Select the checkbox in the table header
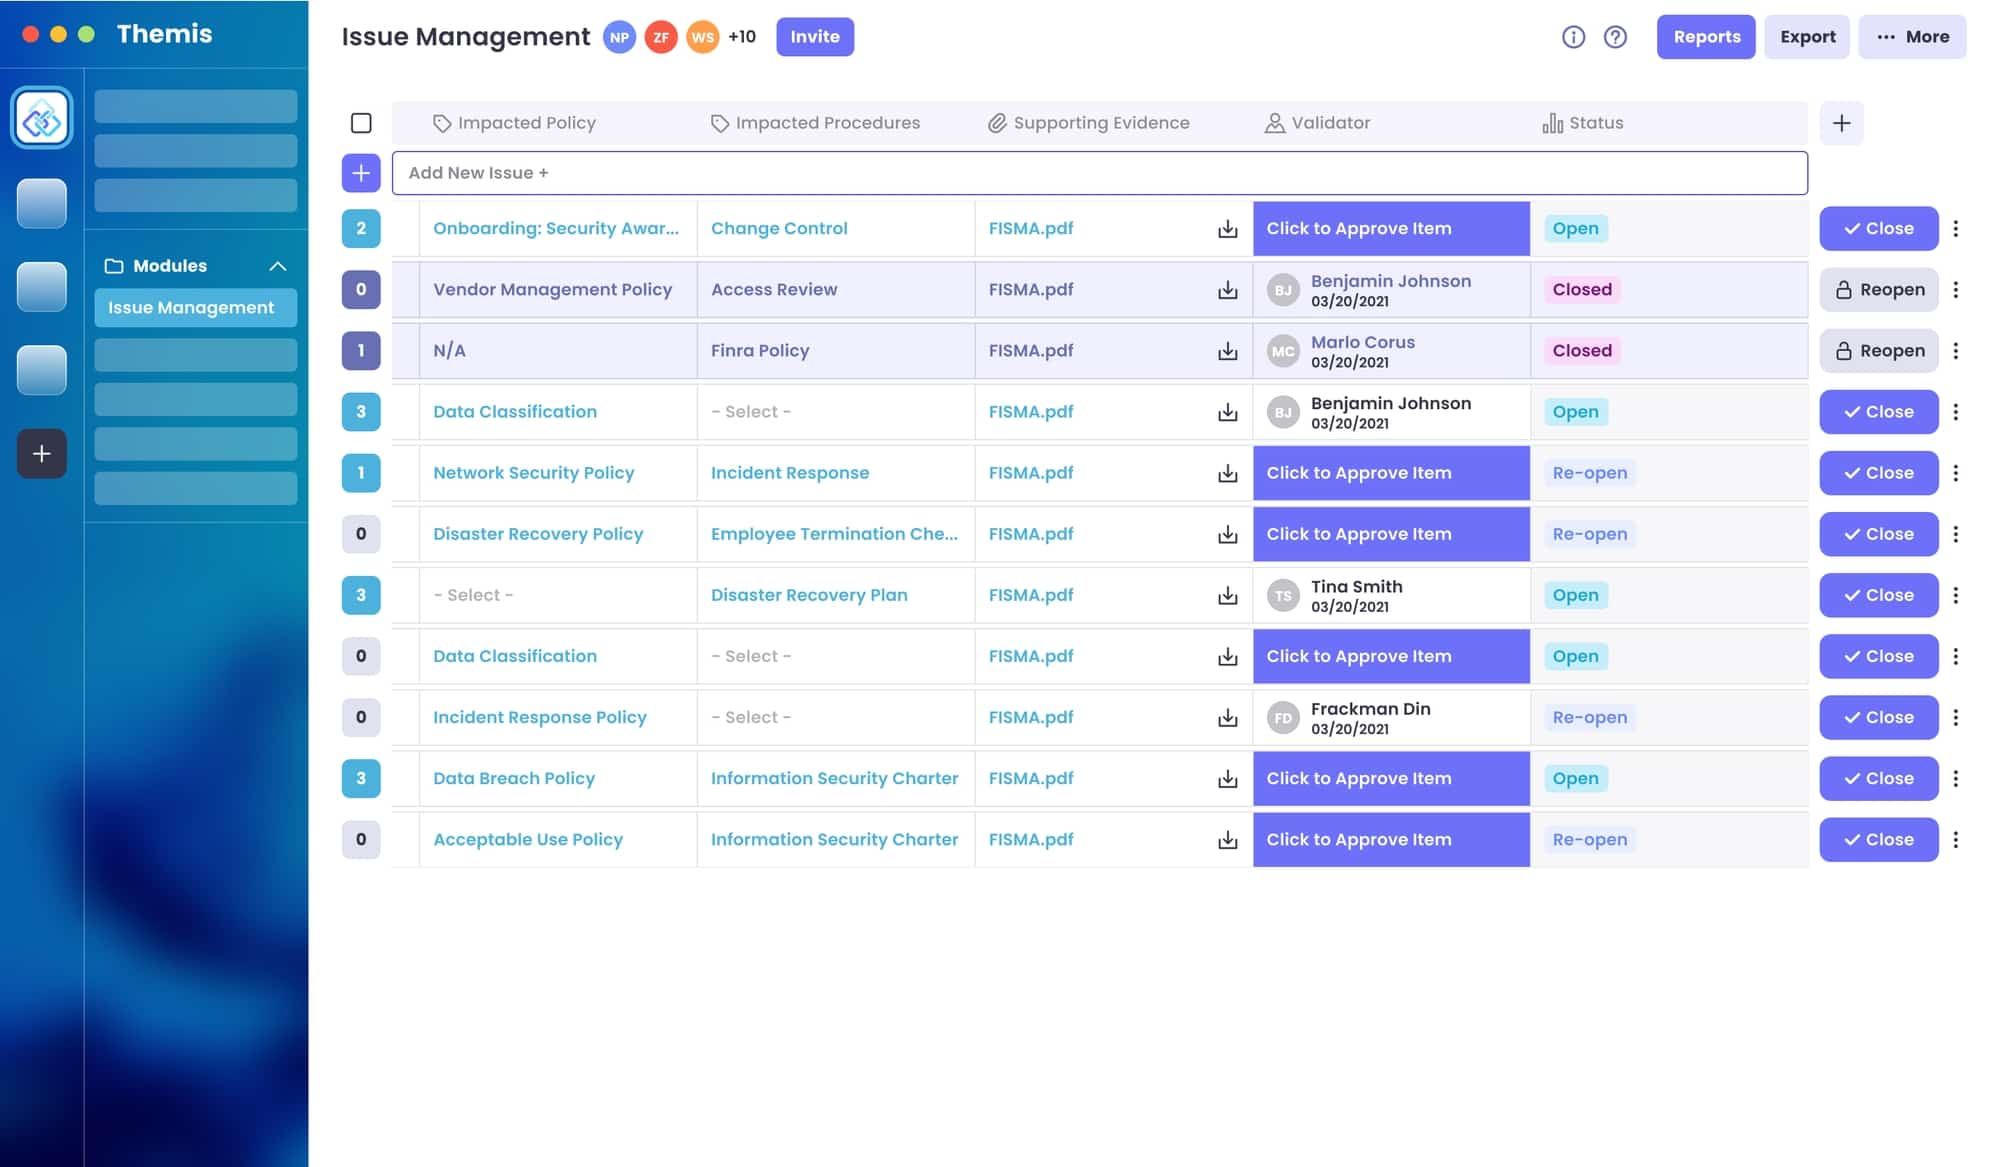Image resolution: width=2000 pixels, height=1167 pixels. click(x=360, y=122)
